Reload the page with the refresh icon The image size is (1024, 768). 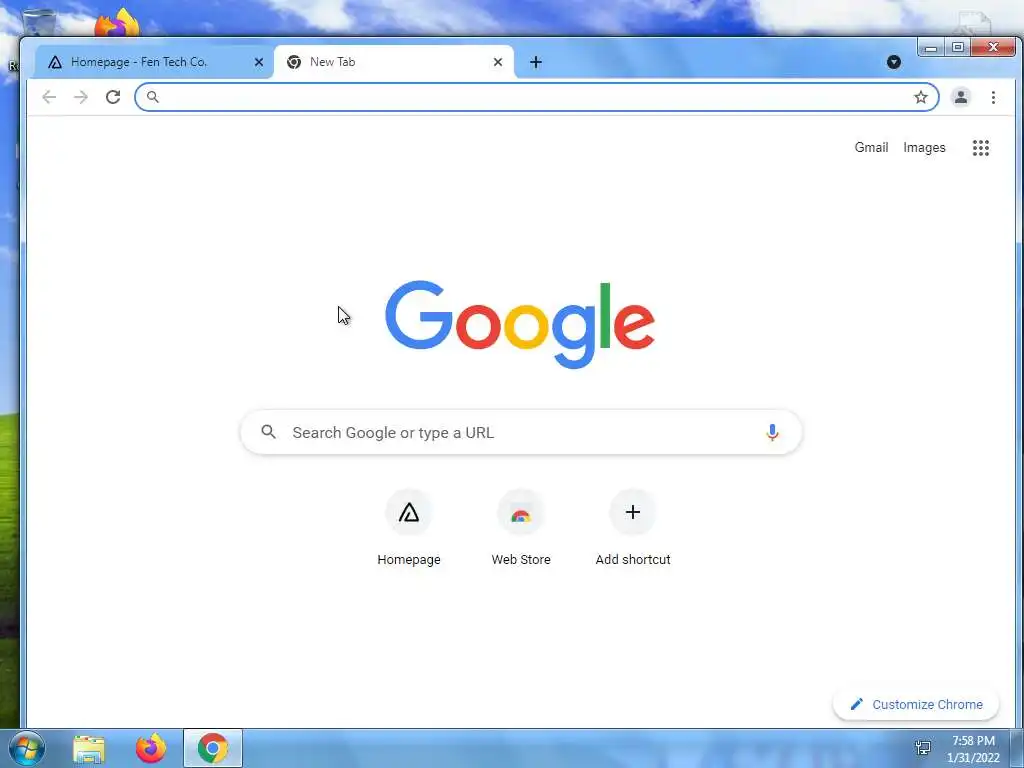(x=113, y=97)
